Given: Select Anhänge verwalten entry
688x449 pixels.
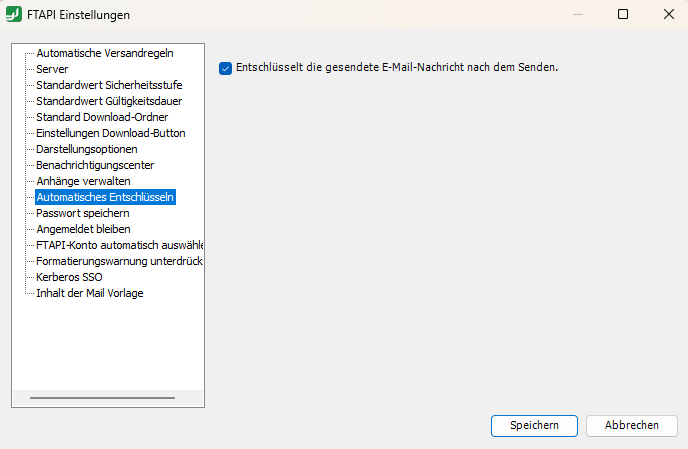Looking at the screenshot, I should pyautogui.click(x=83, y=181).
